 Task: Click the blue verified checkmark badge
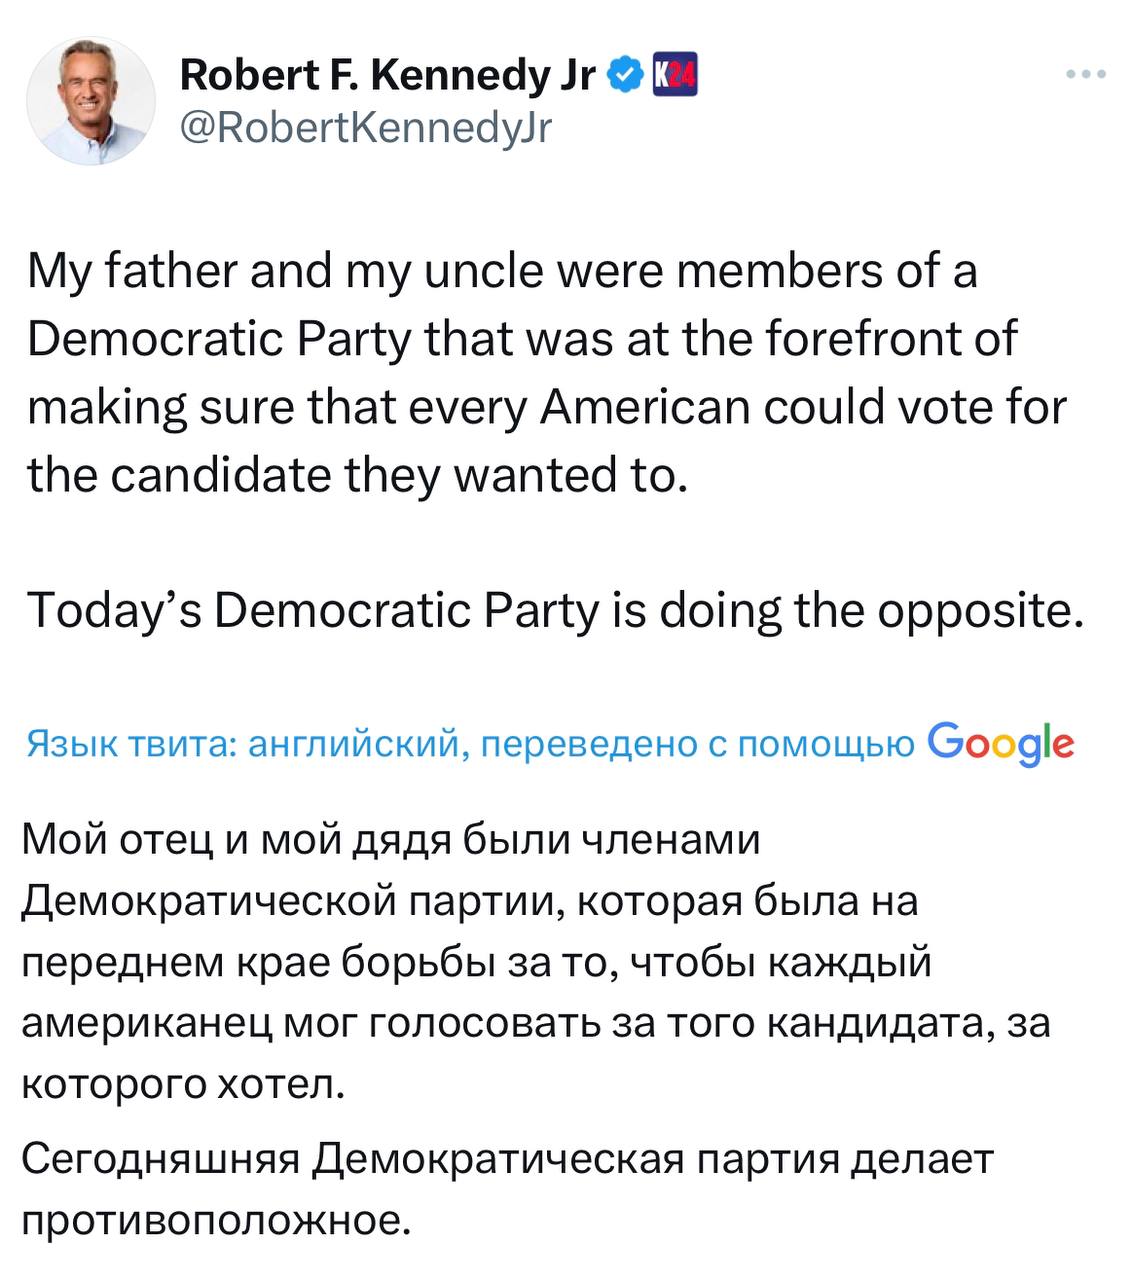point(625,73)
